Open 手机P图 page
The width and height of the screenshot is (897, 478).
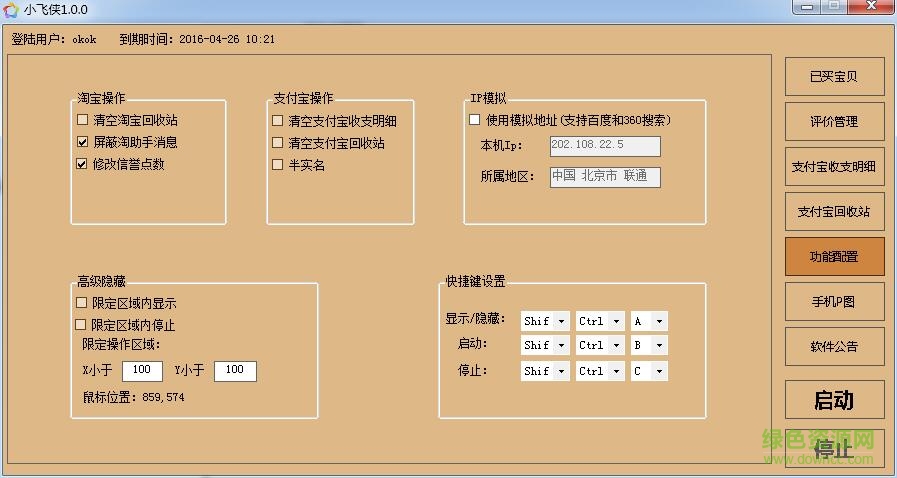(x=835, y=301)
